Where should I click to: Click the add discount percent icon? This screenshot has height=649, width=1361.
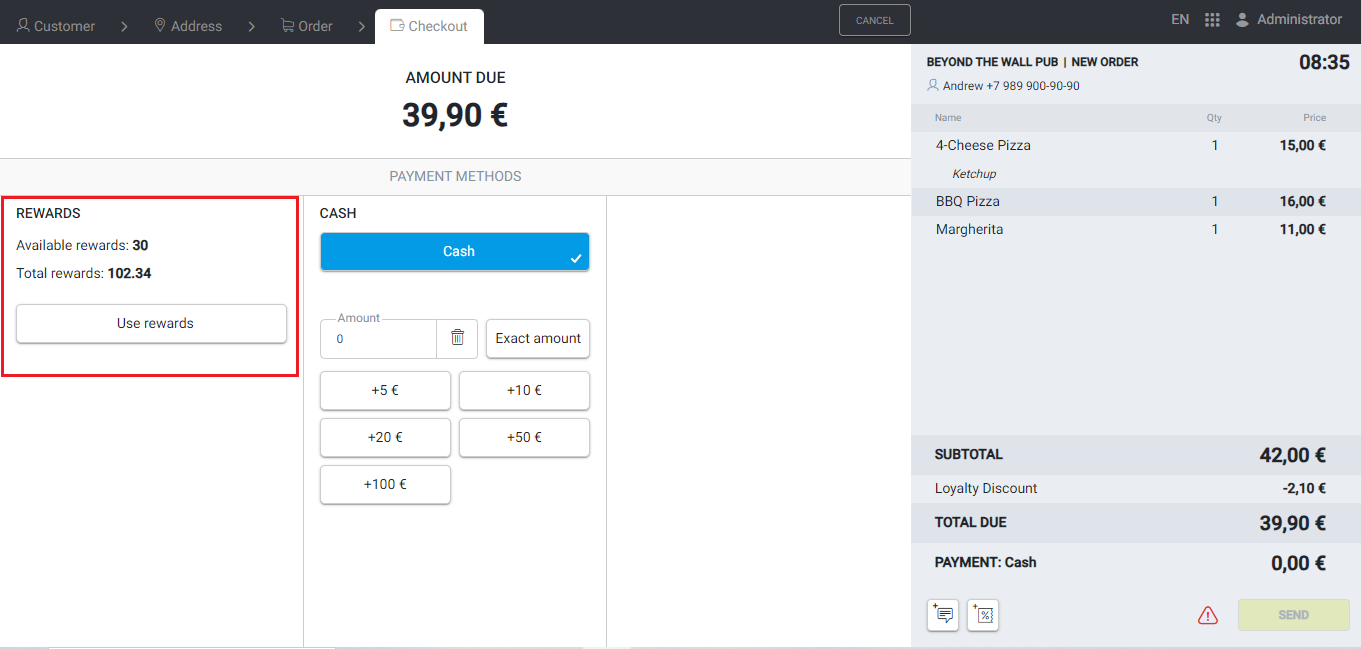[983, 615]
